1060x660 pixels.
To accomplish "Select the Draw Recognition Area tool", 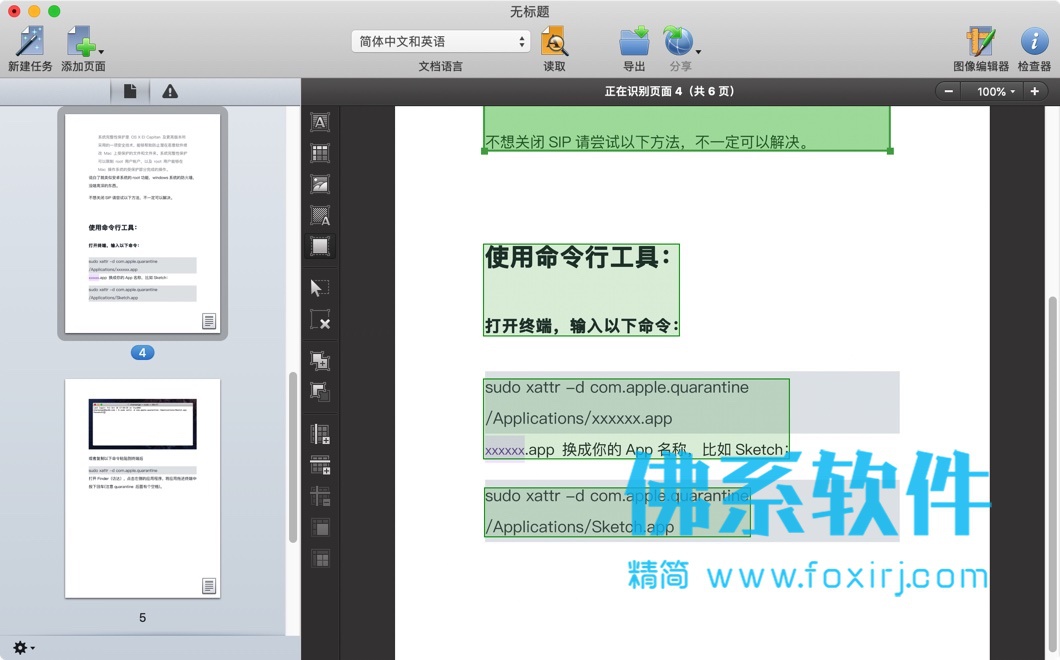I will click(x=320, y=246).
